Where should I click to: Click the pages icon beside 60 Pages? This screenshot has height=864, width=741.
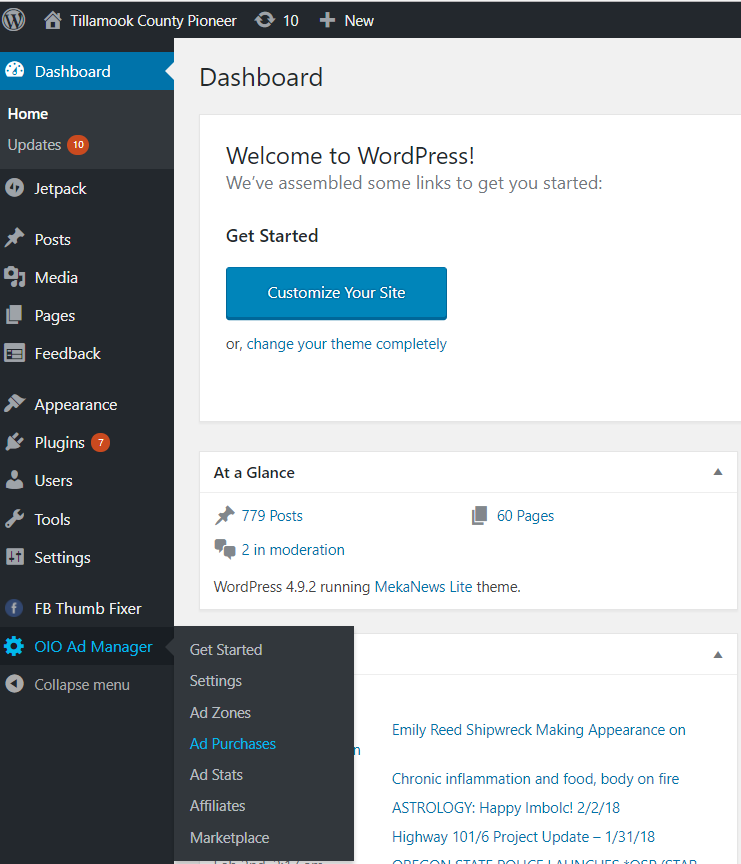coord(479,515)
